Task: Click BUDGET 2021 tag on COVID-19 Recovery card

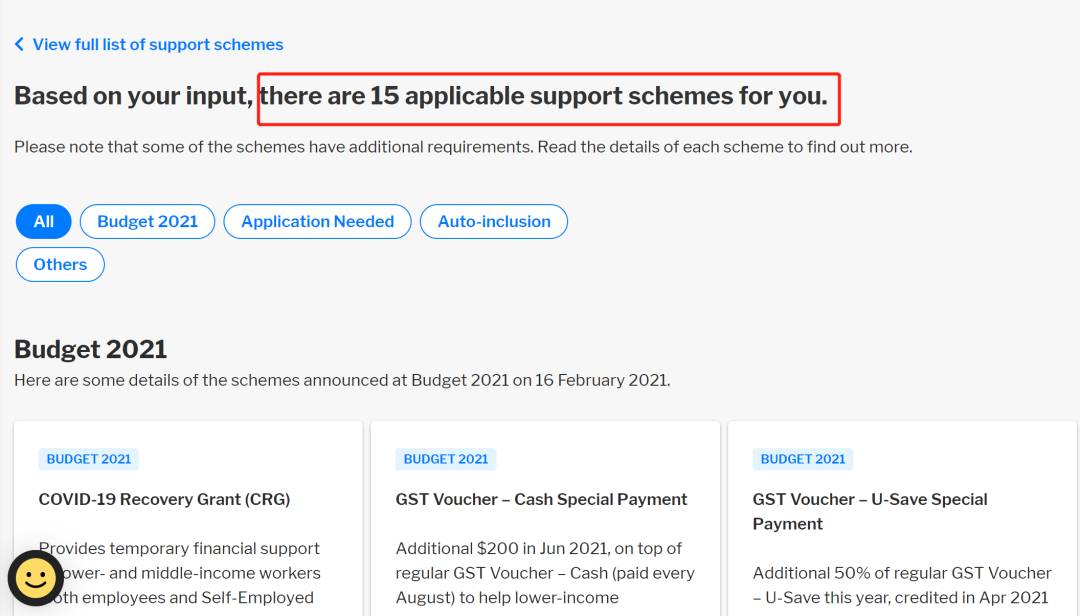Action: (89, 459)
